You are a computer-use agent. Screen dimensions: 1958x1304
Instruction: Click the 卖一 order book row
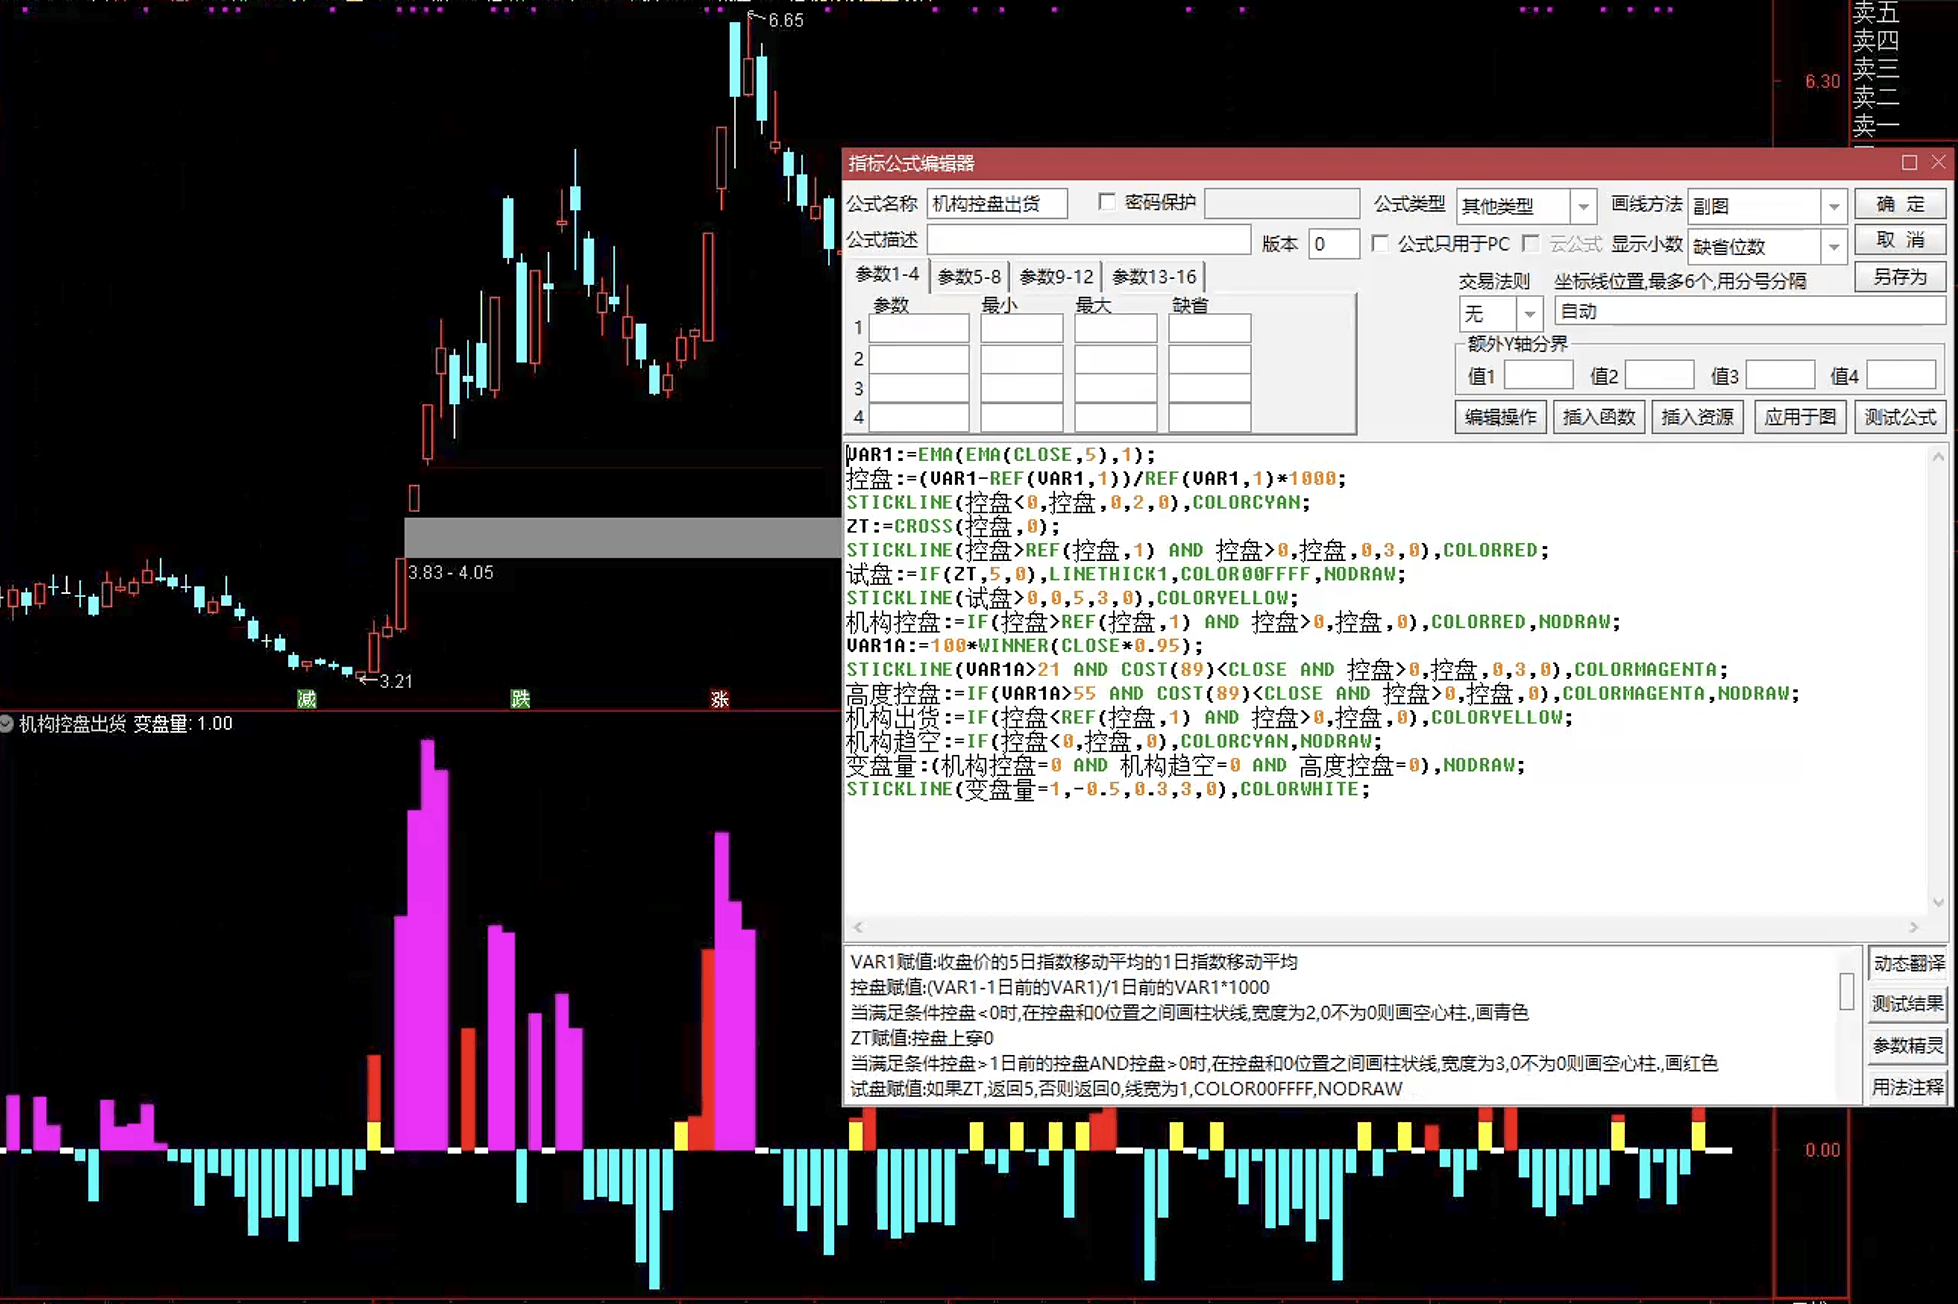pyautogui.click(x=1876, y=127)
